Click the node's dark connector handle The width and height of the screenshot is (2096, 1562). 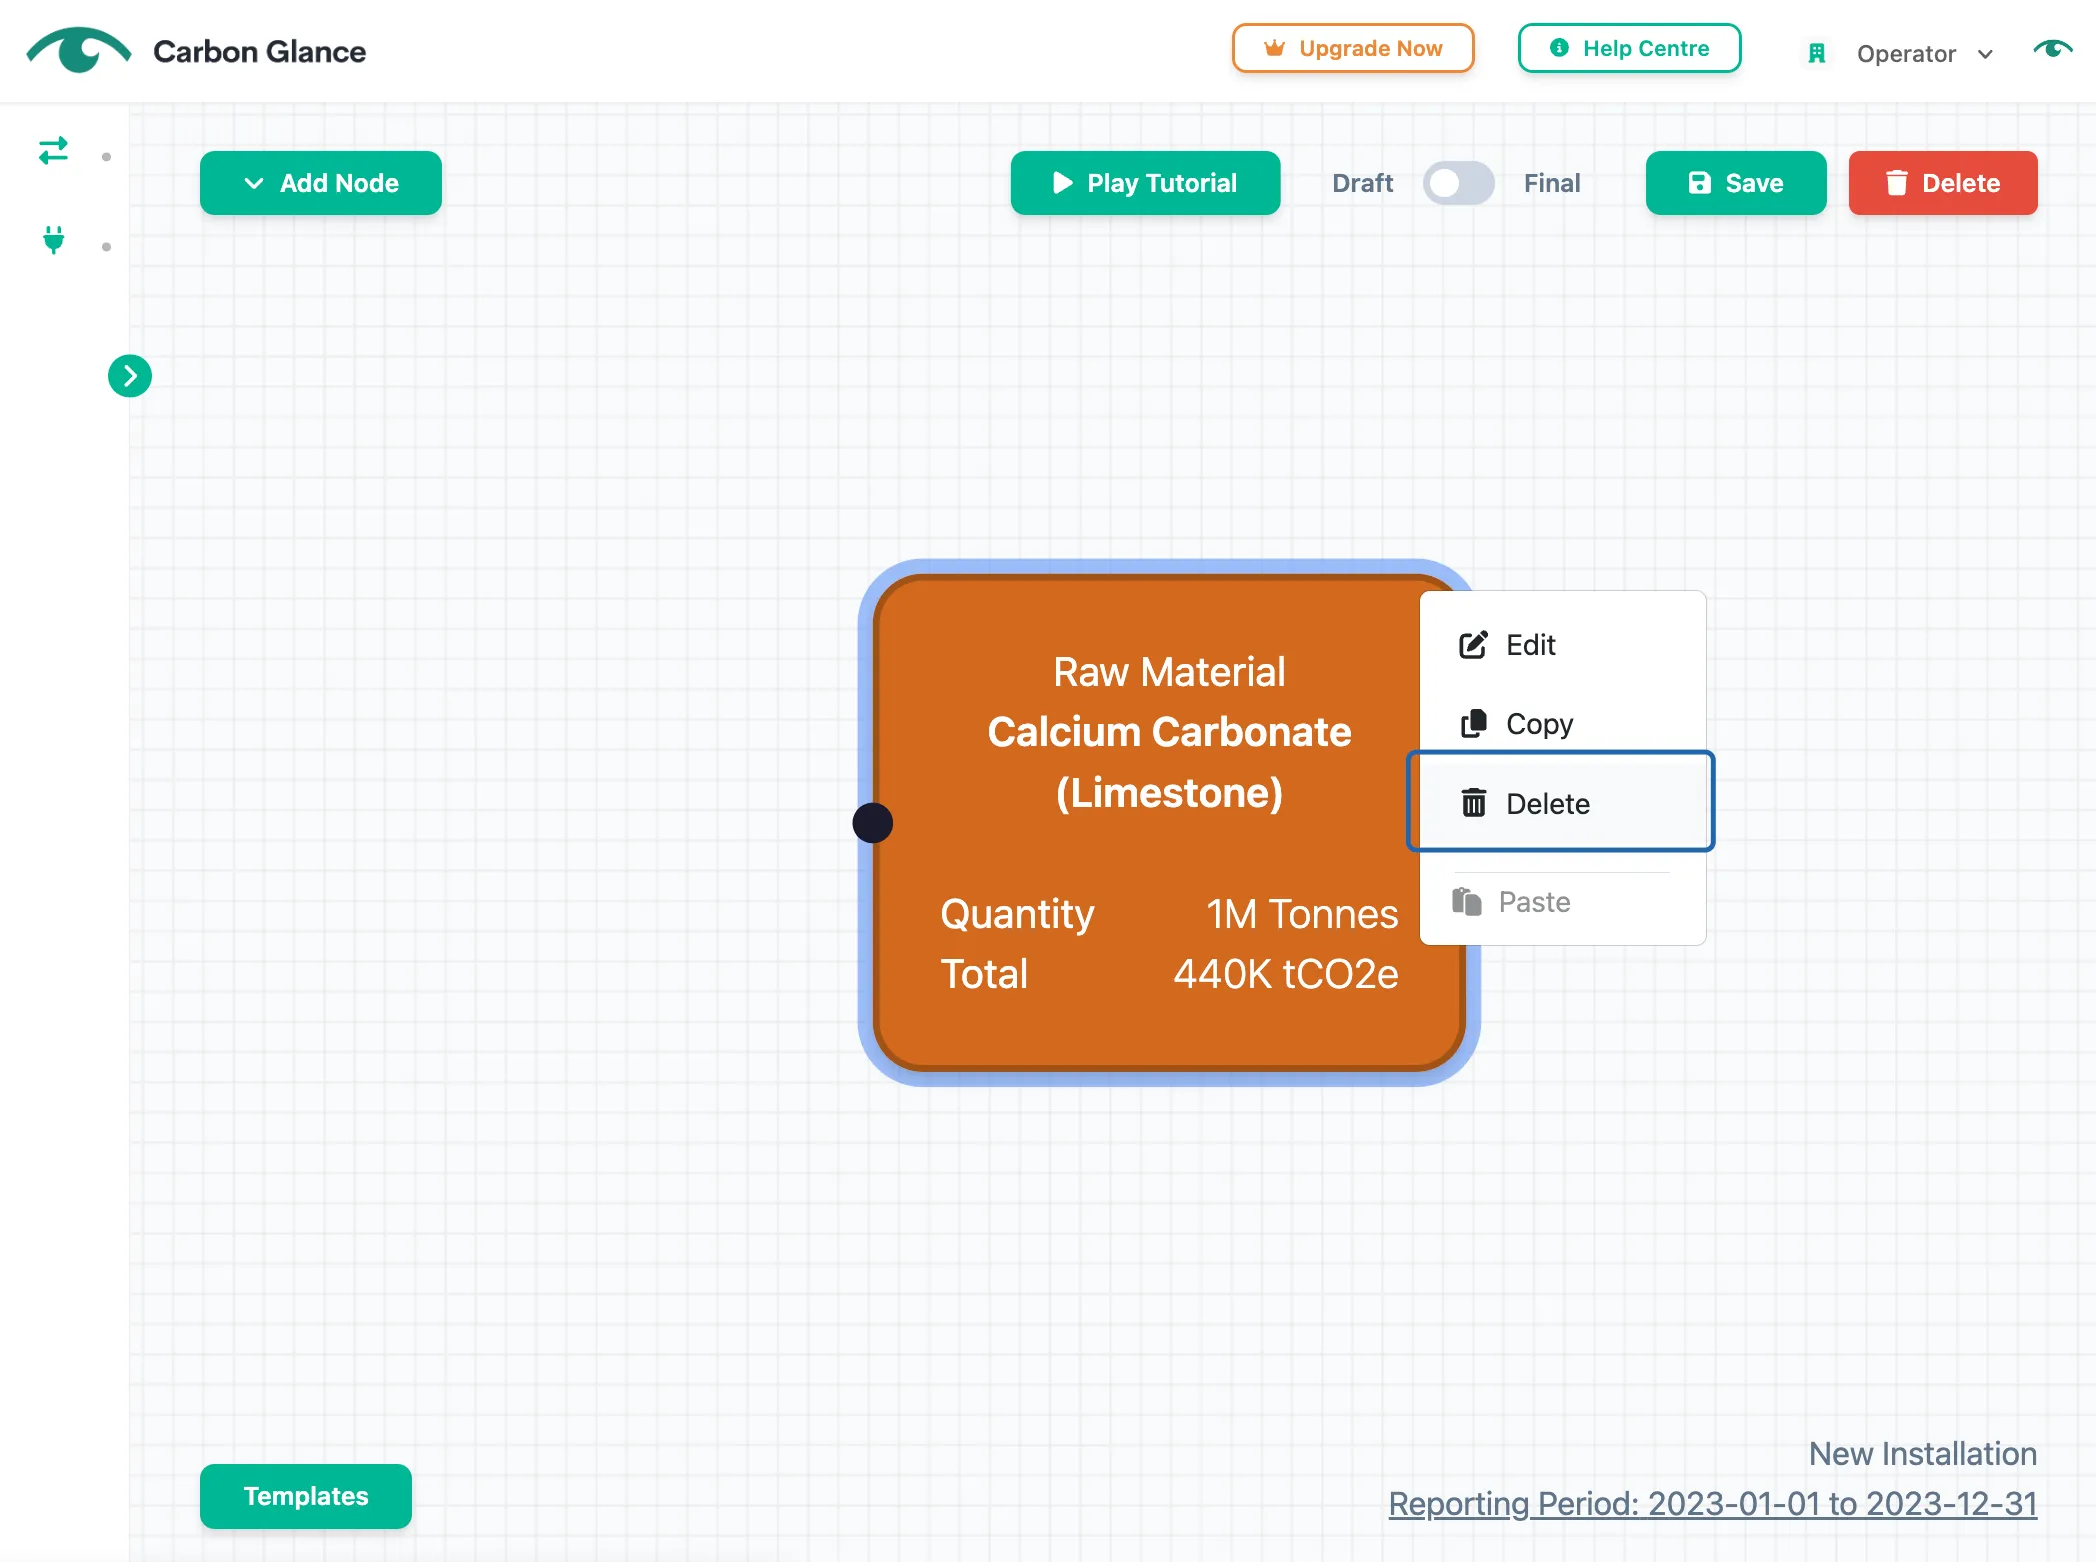coord(873,823)
